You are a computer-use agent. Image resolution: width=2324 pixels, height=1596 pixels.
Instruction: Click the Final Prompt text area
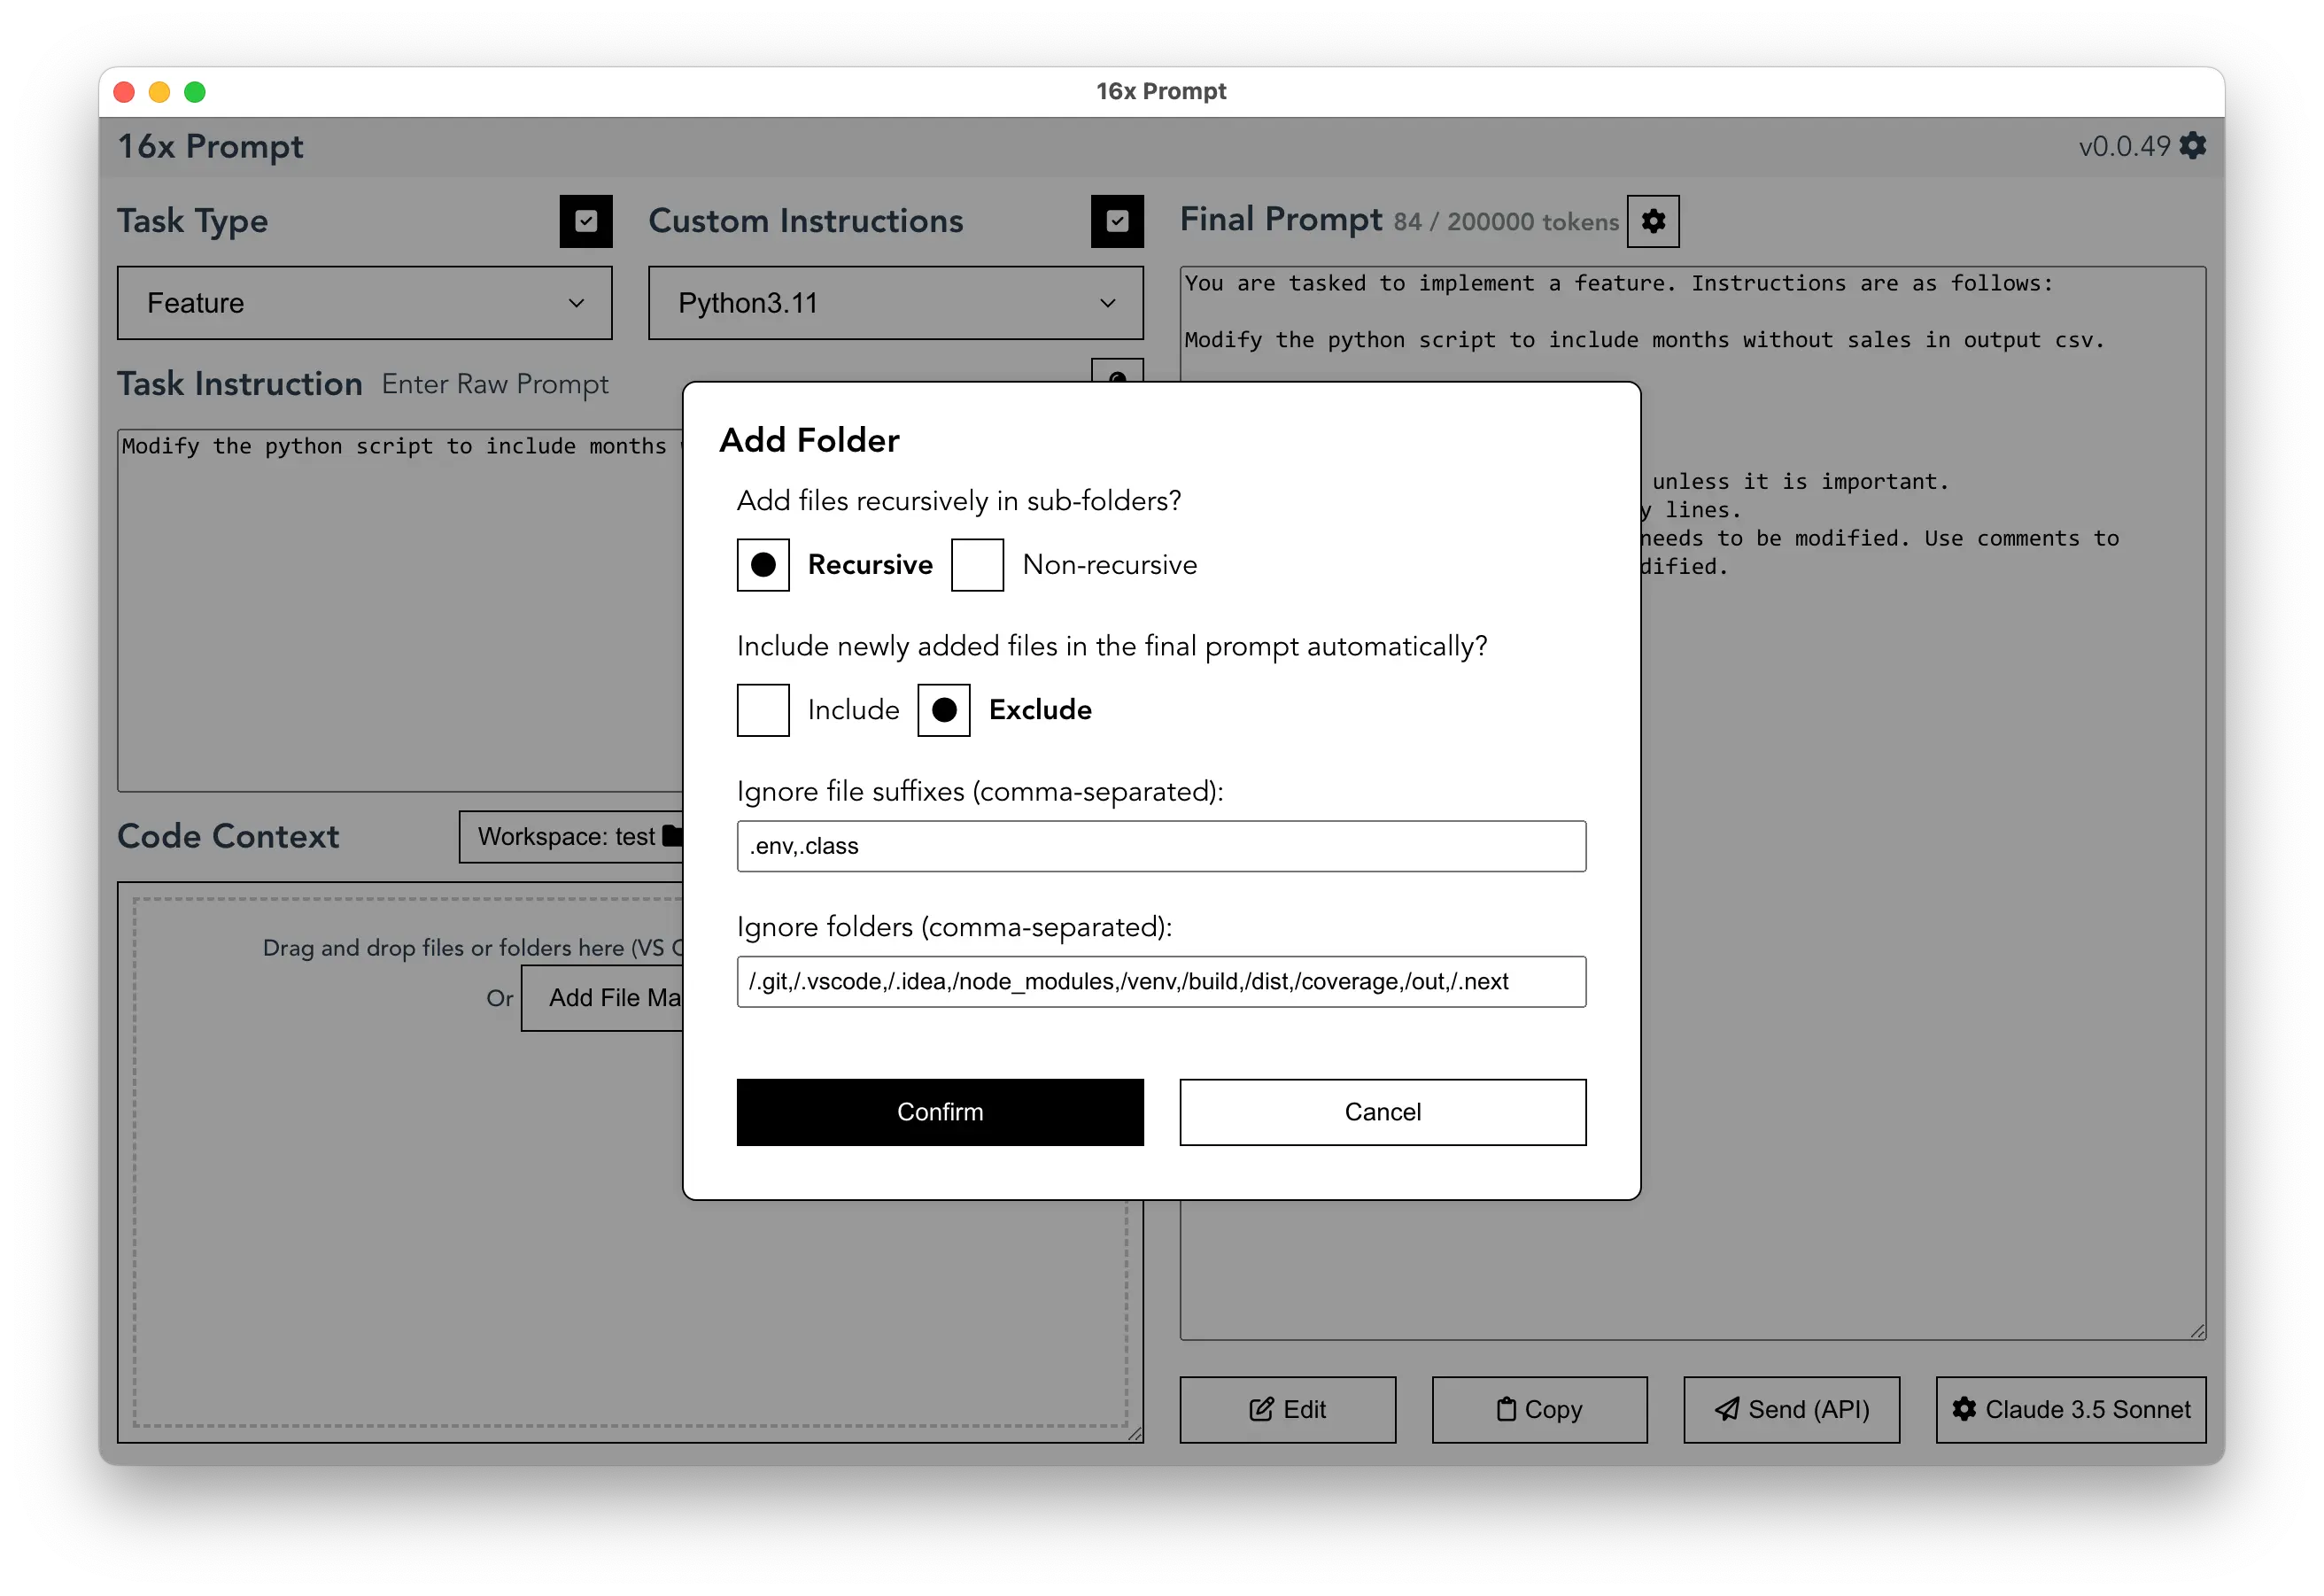[1693, 803]
